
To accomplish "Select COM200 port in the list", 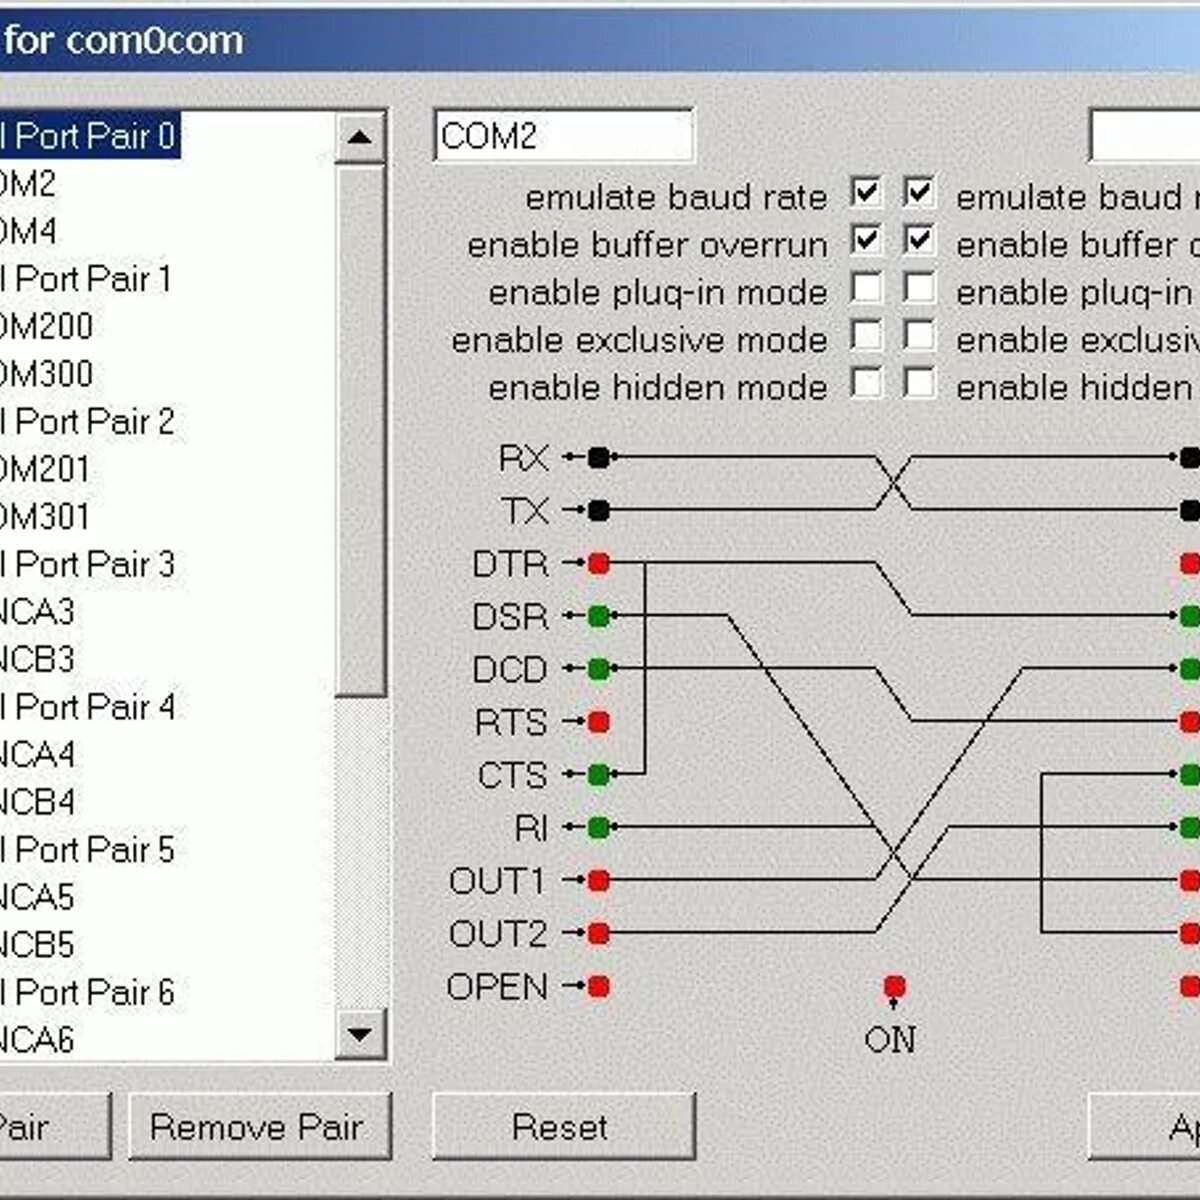I will [x=46, y=326].
